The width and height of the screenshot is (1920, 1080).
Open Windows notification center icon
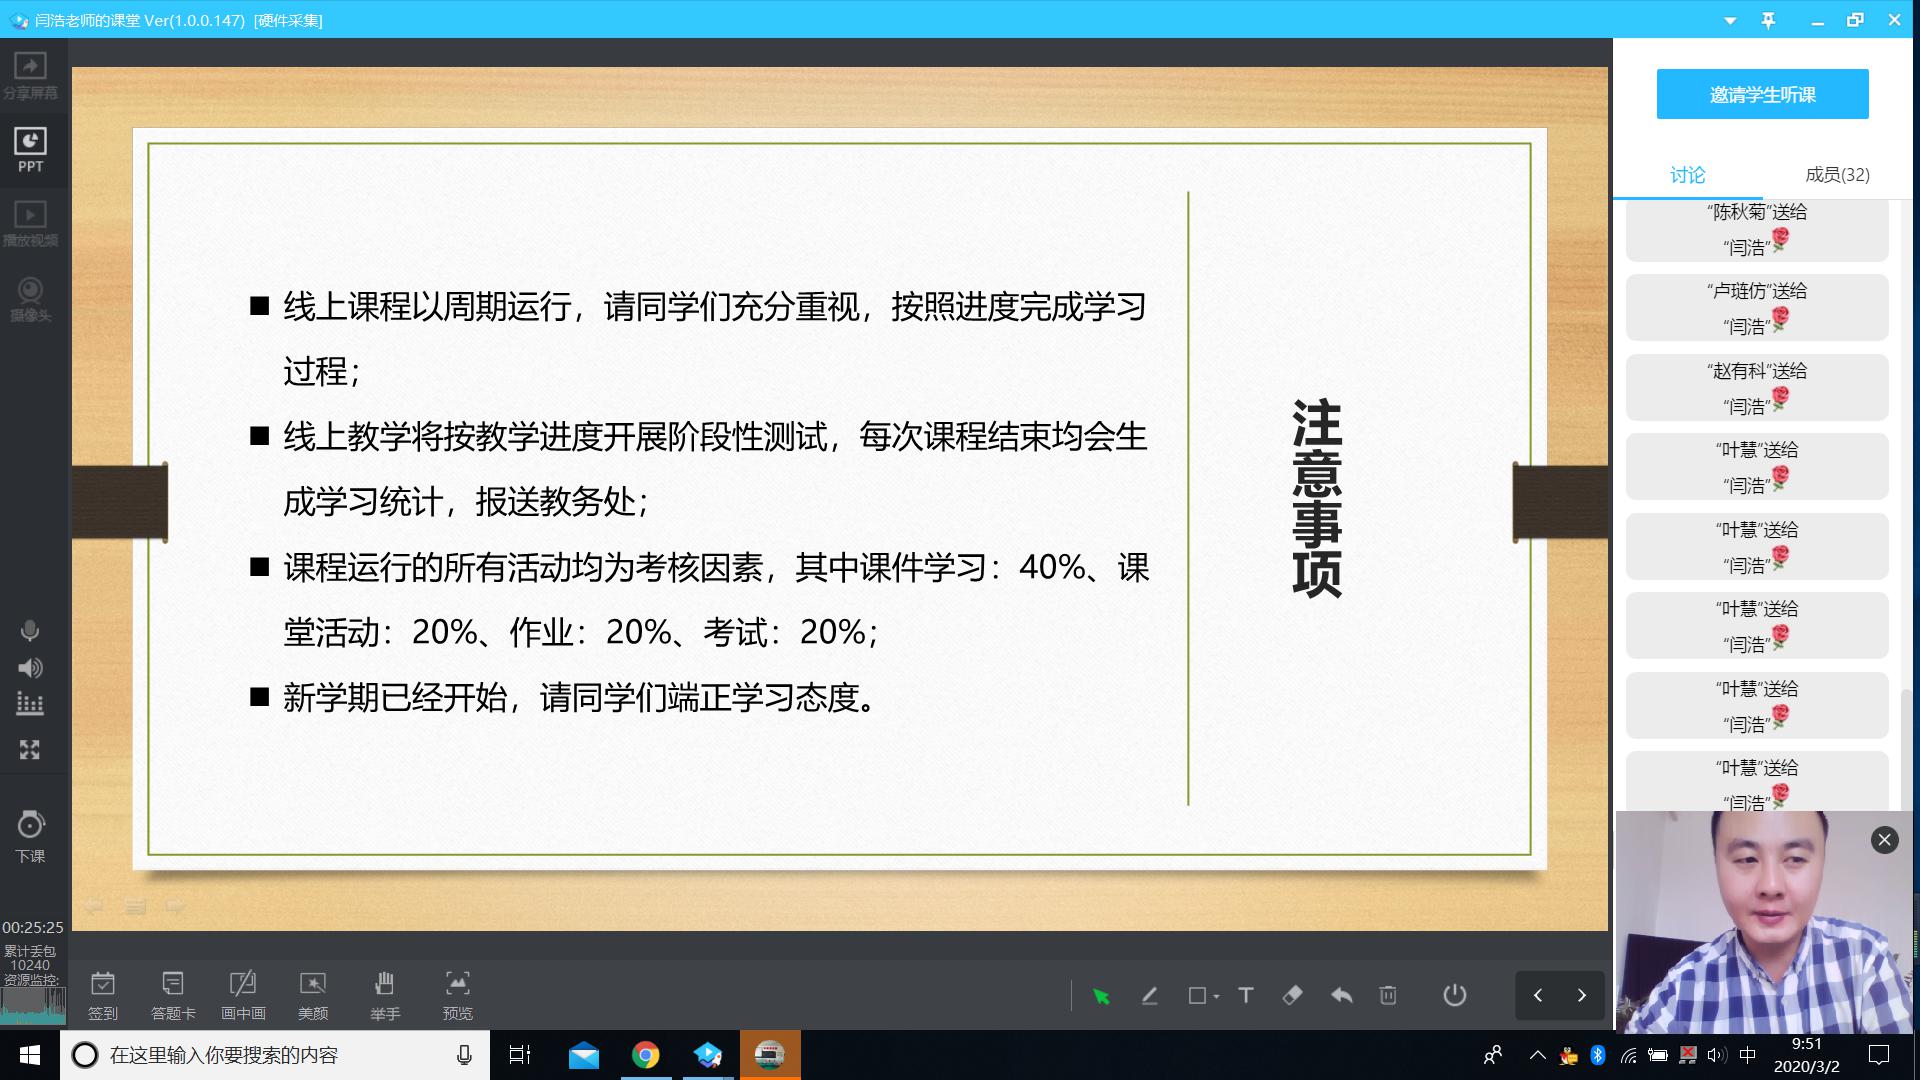pyautogui.click(x=1879, y=1055)
